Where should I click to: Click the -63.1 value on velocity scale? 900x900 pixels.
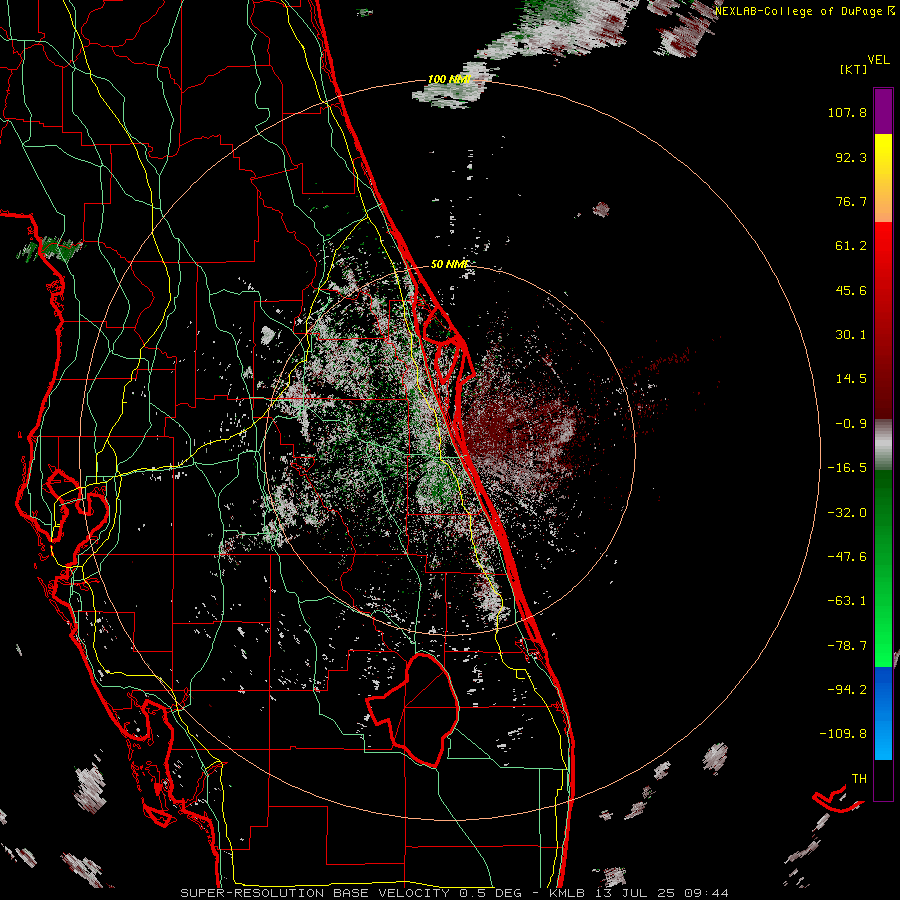click(847, 601)
